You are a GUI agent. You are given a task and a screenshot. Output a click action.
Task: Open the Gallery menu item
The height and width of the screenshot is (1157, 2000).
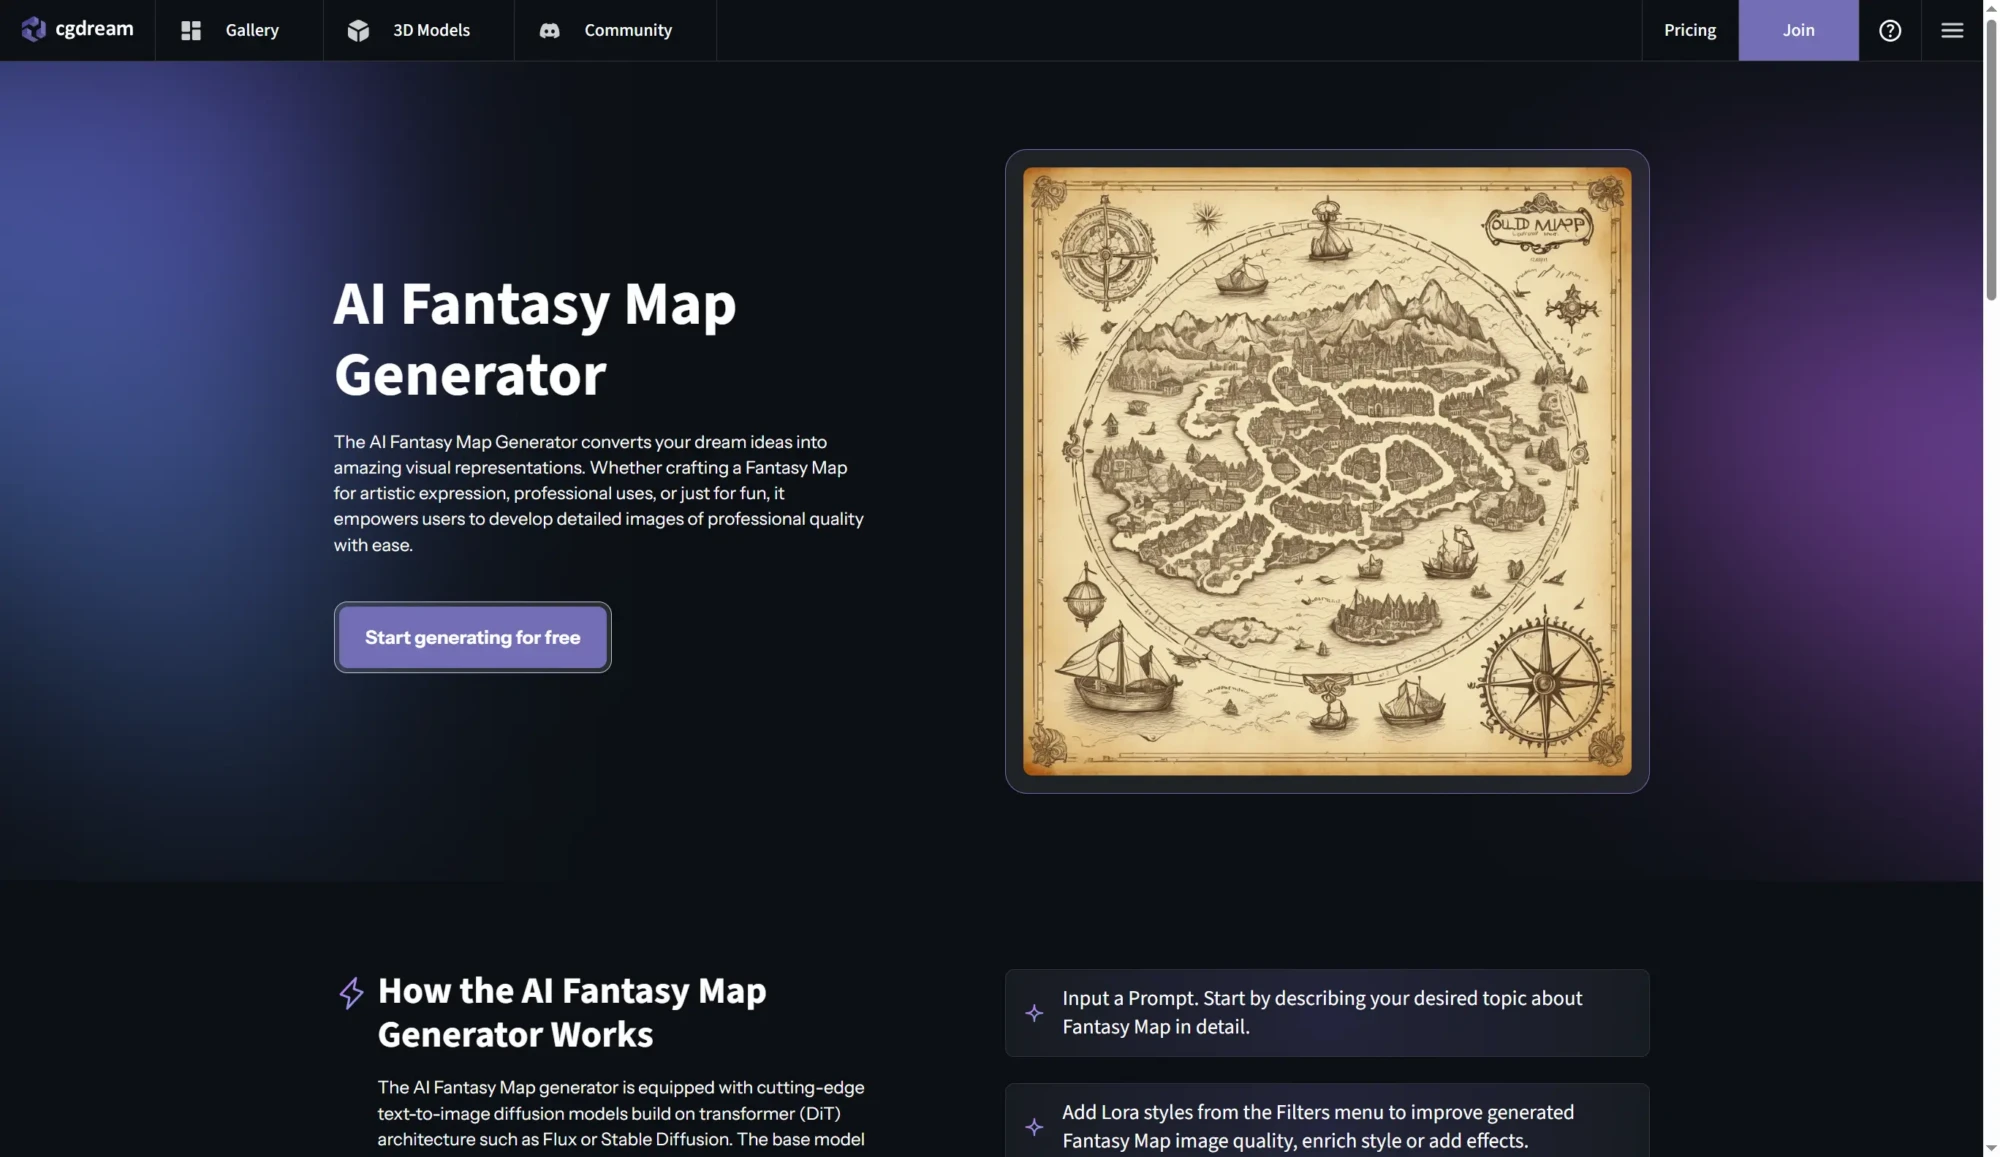click(239, 30)
